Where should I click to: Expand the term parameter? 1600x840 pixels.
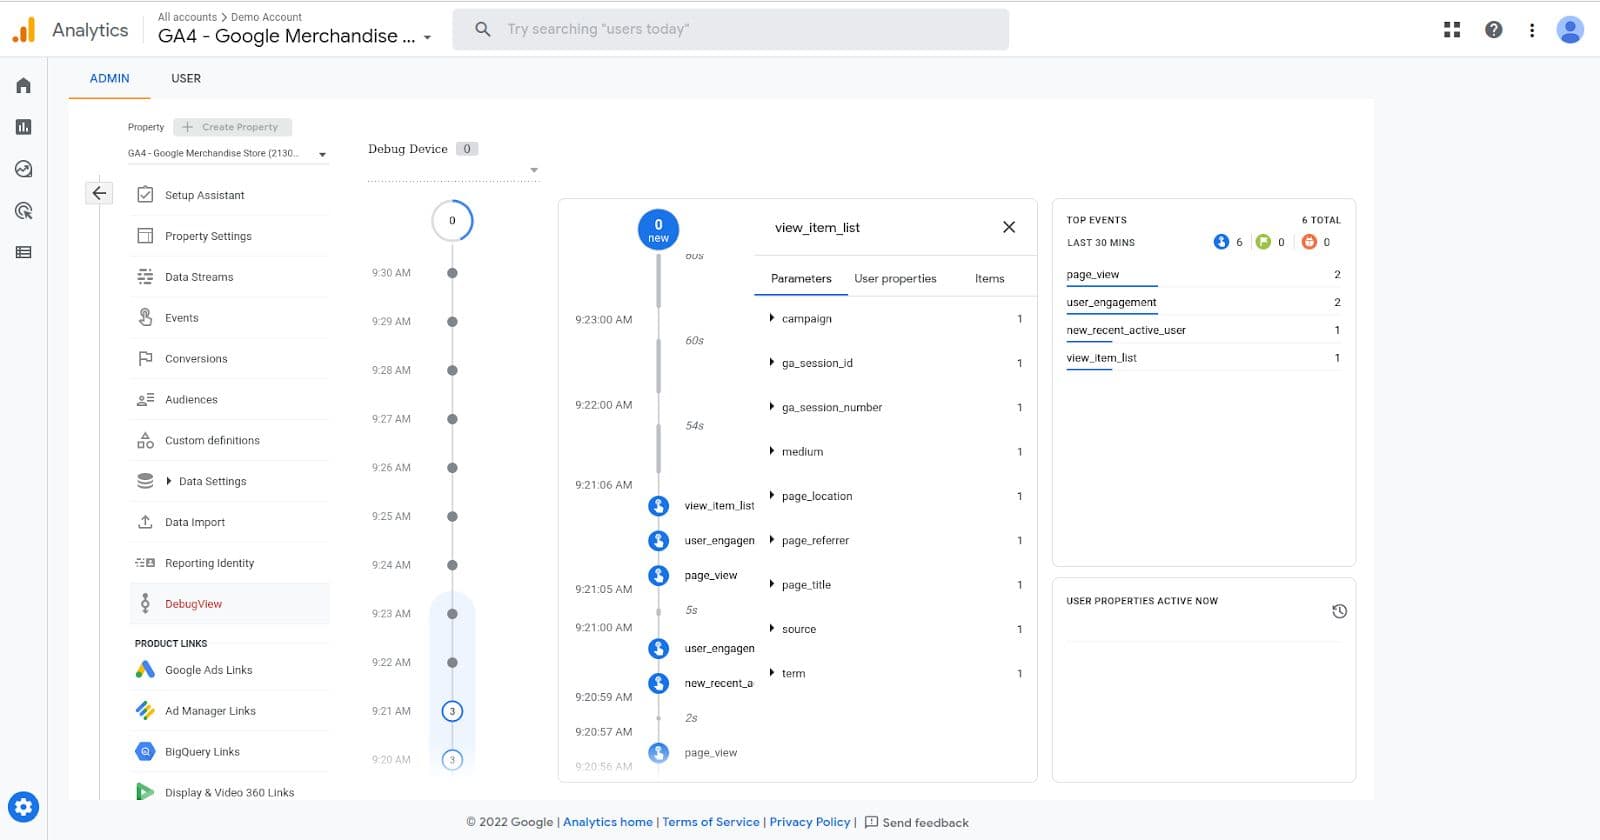pyautogui.click(x=771, y=673)
